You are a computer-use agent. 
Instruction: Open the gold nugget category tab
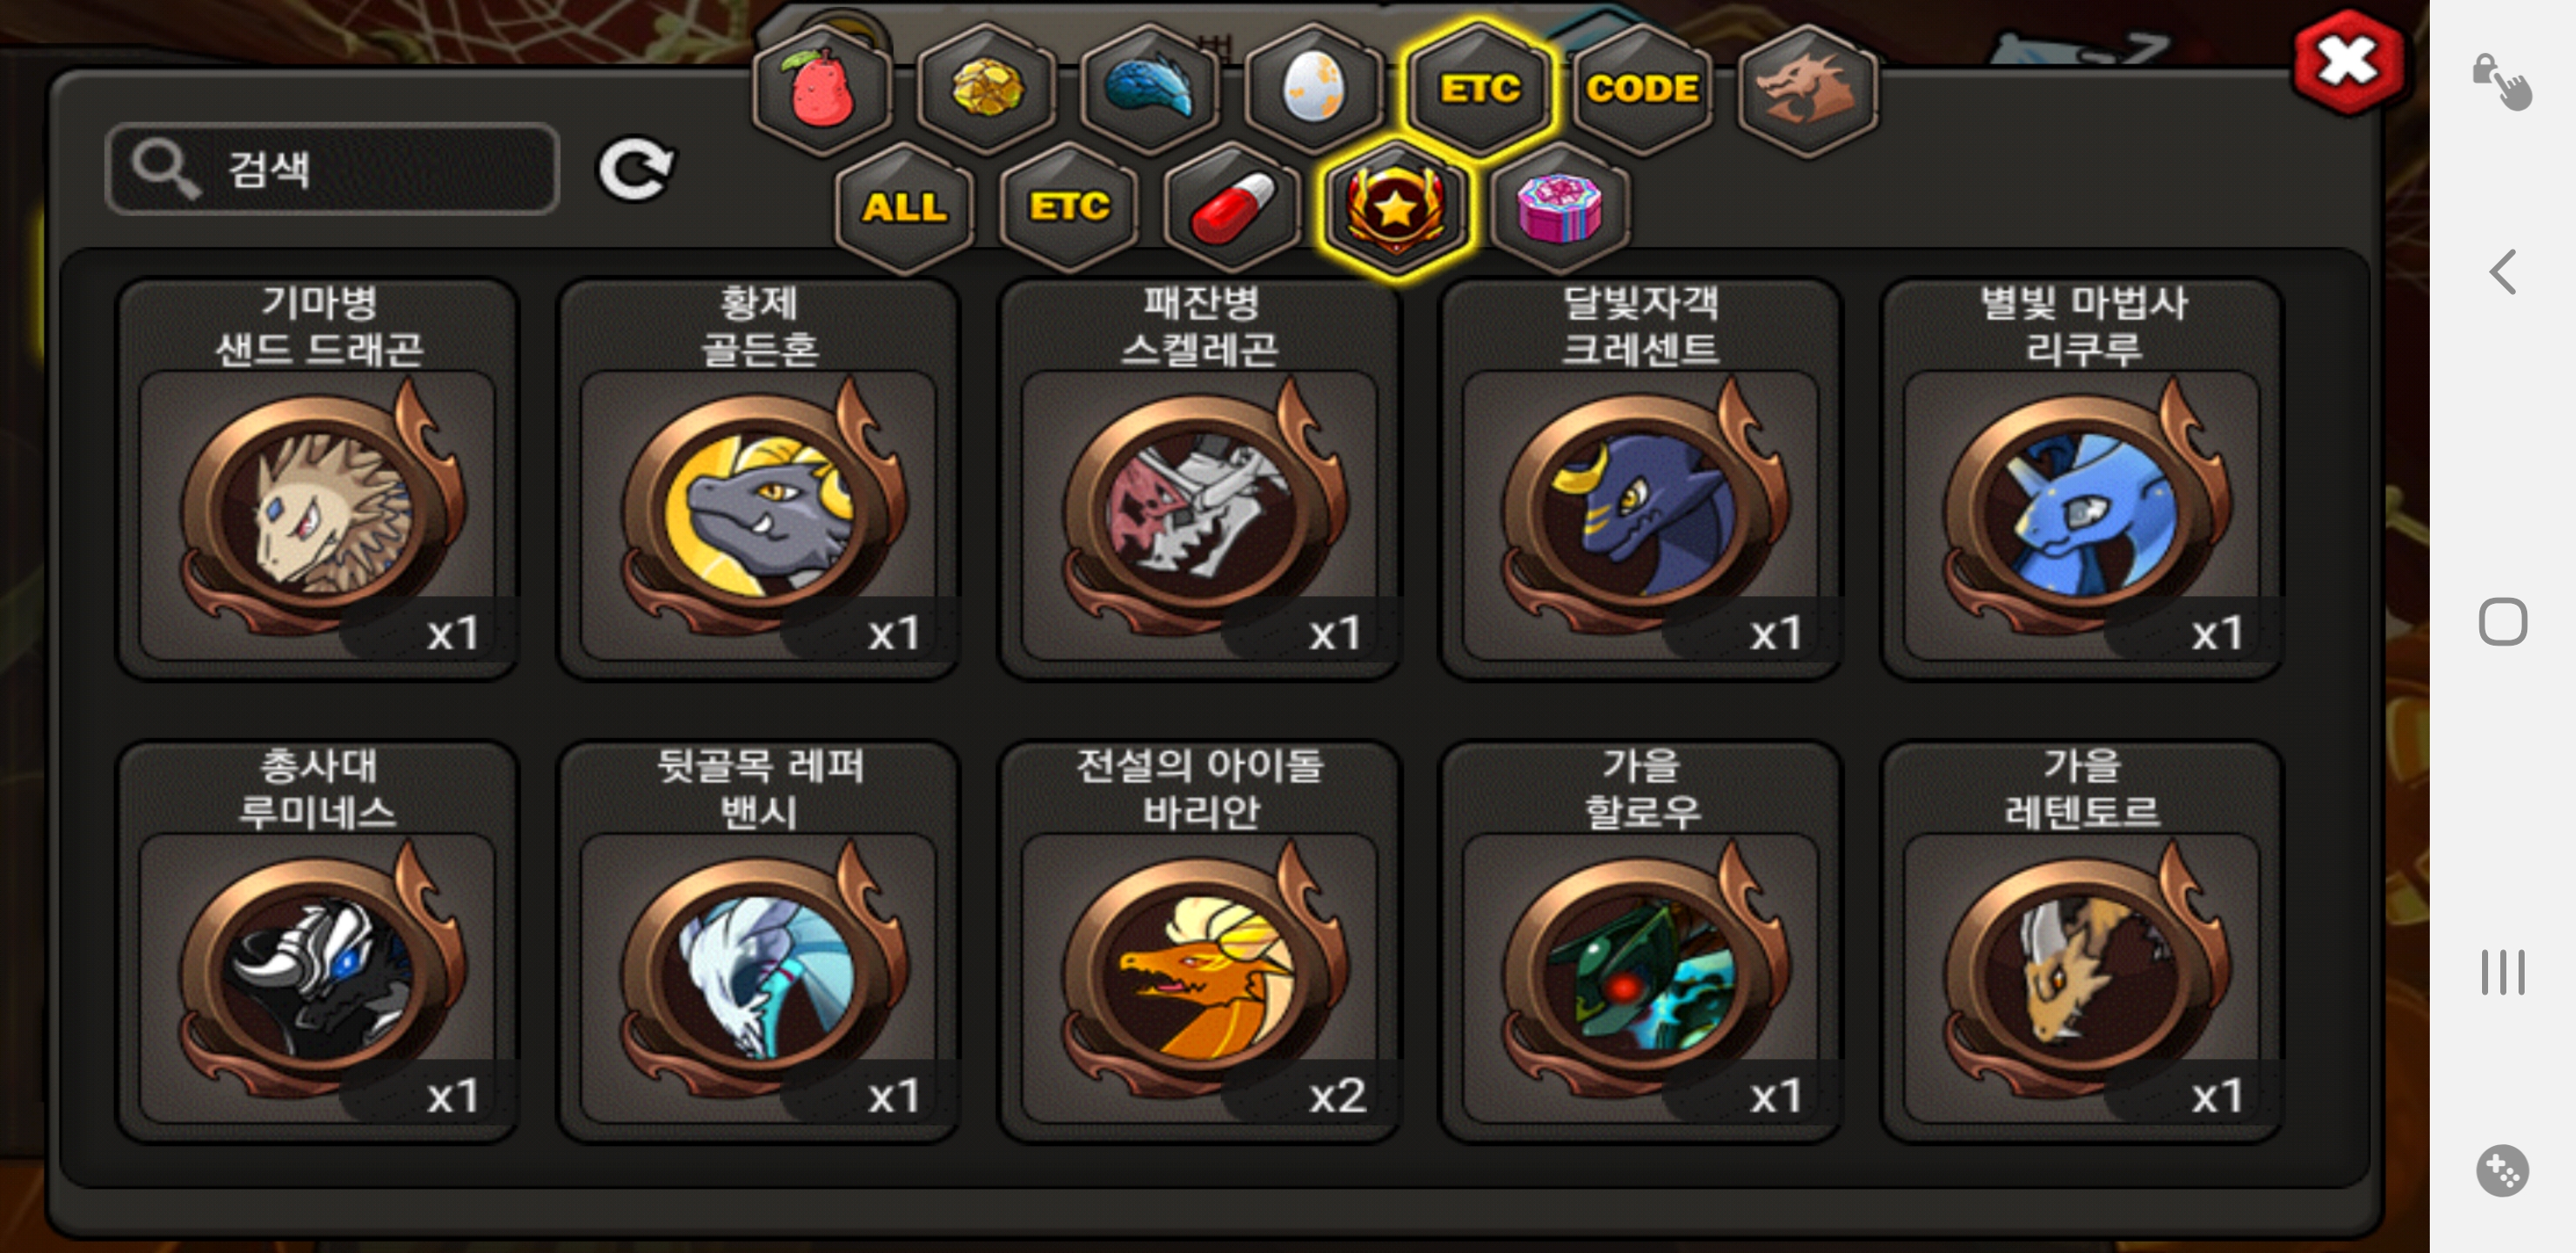point(986,89)
